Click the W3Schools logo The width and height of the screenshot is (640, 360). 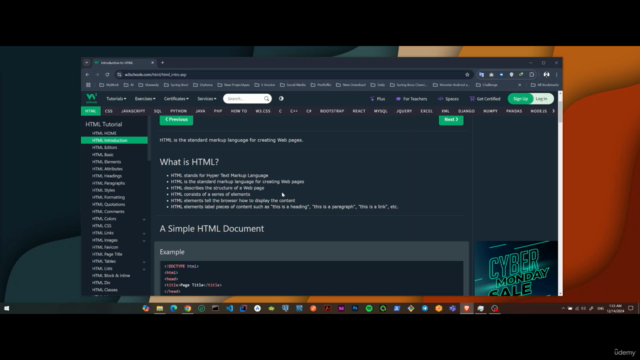pos(91,98)
